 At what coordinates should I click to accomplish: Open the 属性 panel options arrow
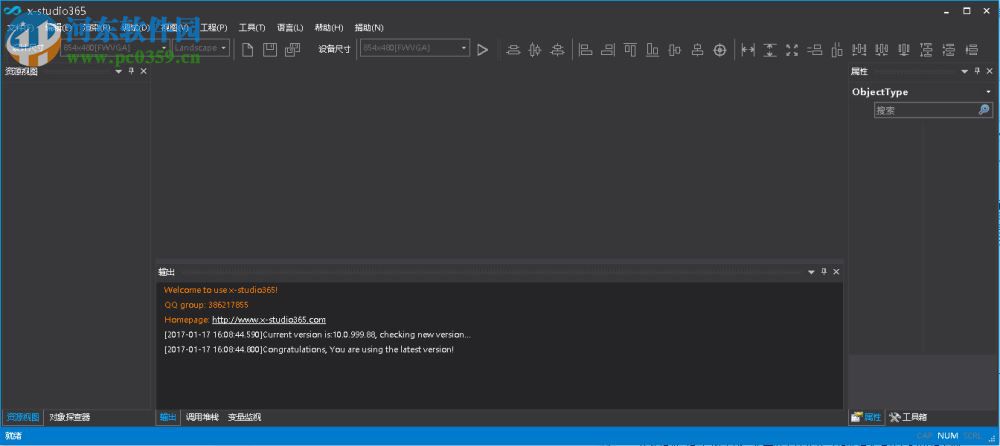click(x=964, y=71)
